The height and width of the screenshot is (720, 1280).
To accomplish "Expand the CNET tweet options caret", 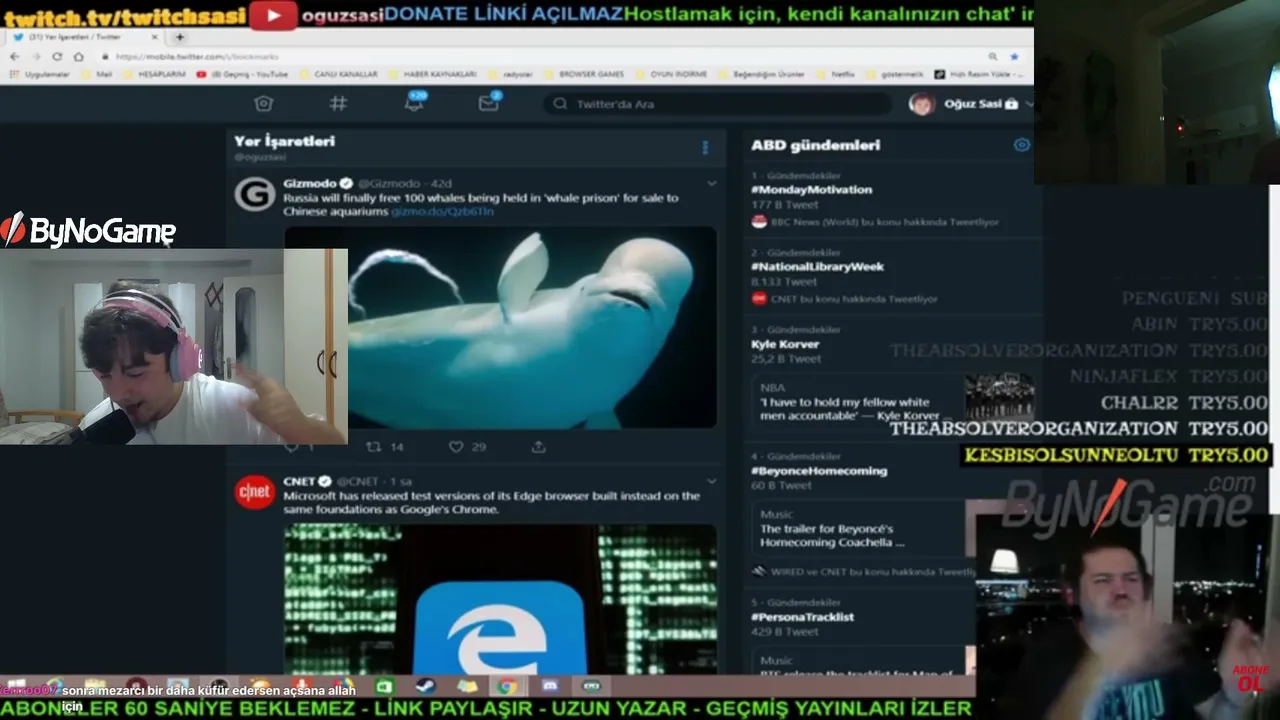I will click(x=712, y=481).
